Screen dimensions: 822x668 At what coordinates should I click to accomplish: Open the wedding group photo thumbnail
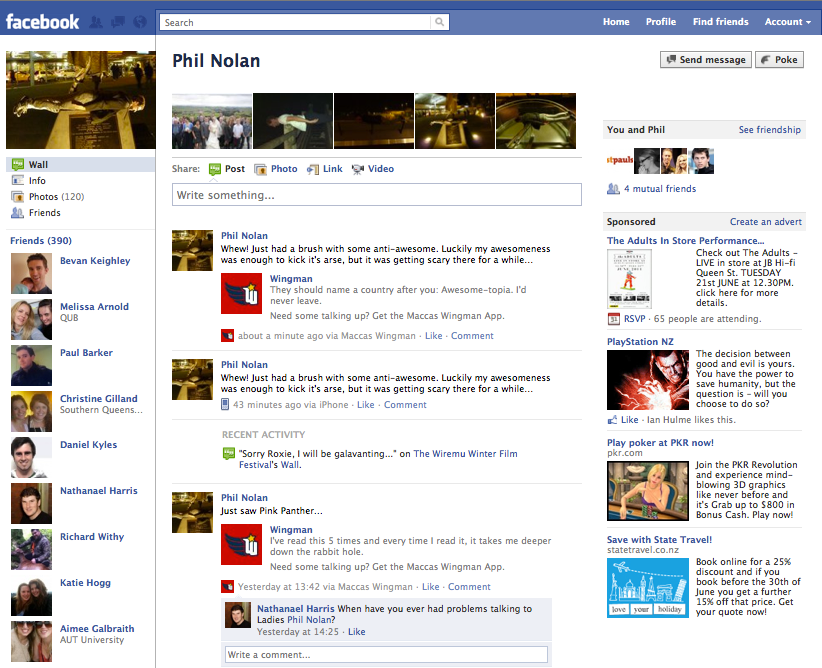[x=212, y=121]
